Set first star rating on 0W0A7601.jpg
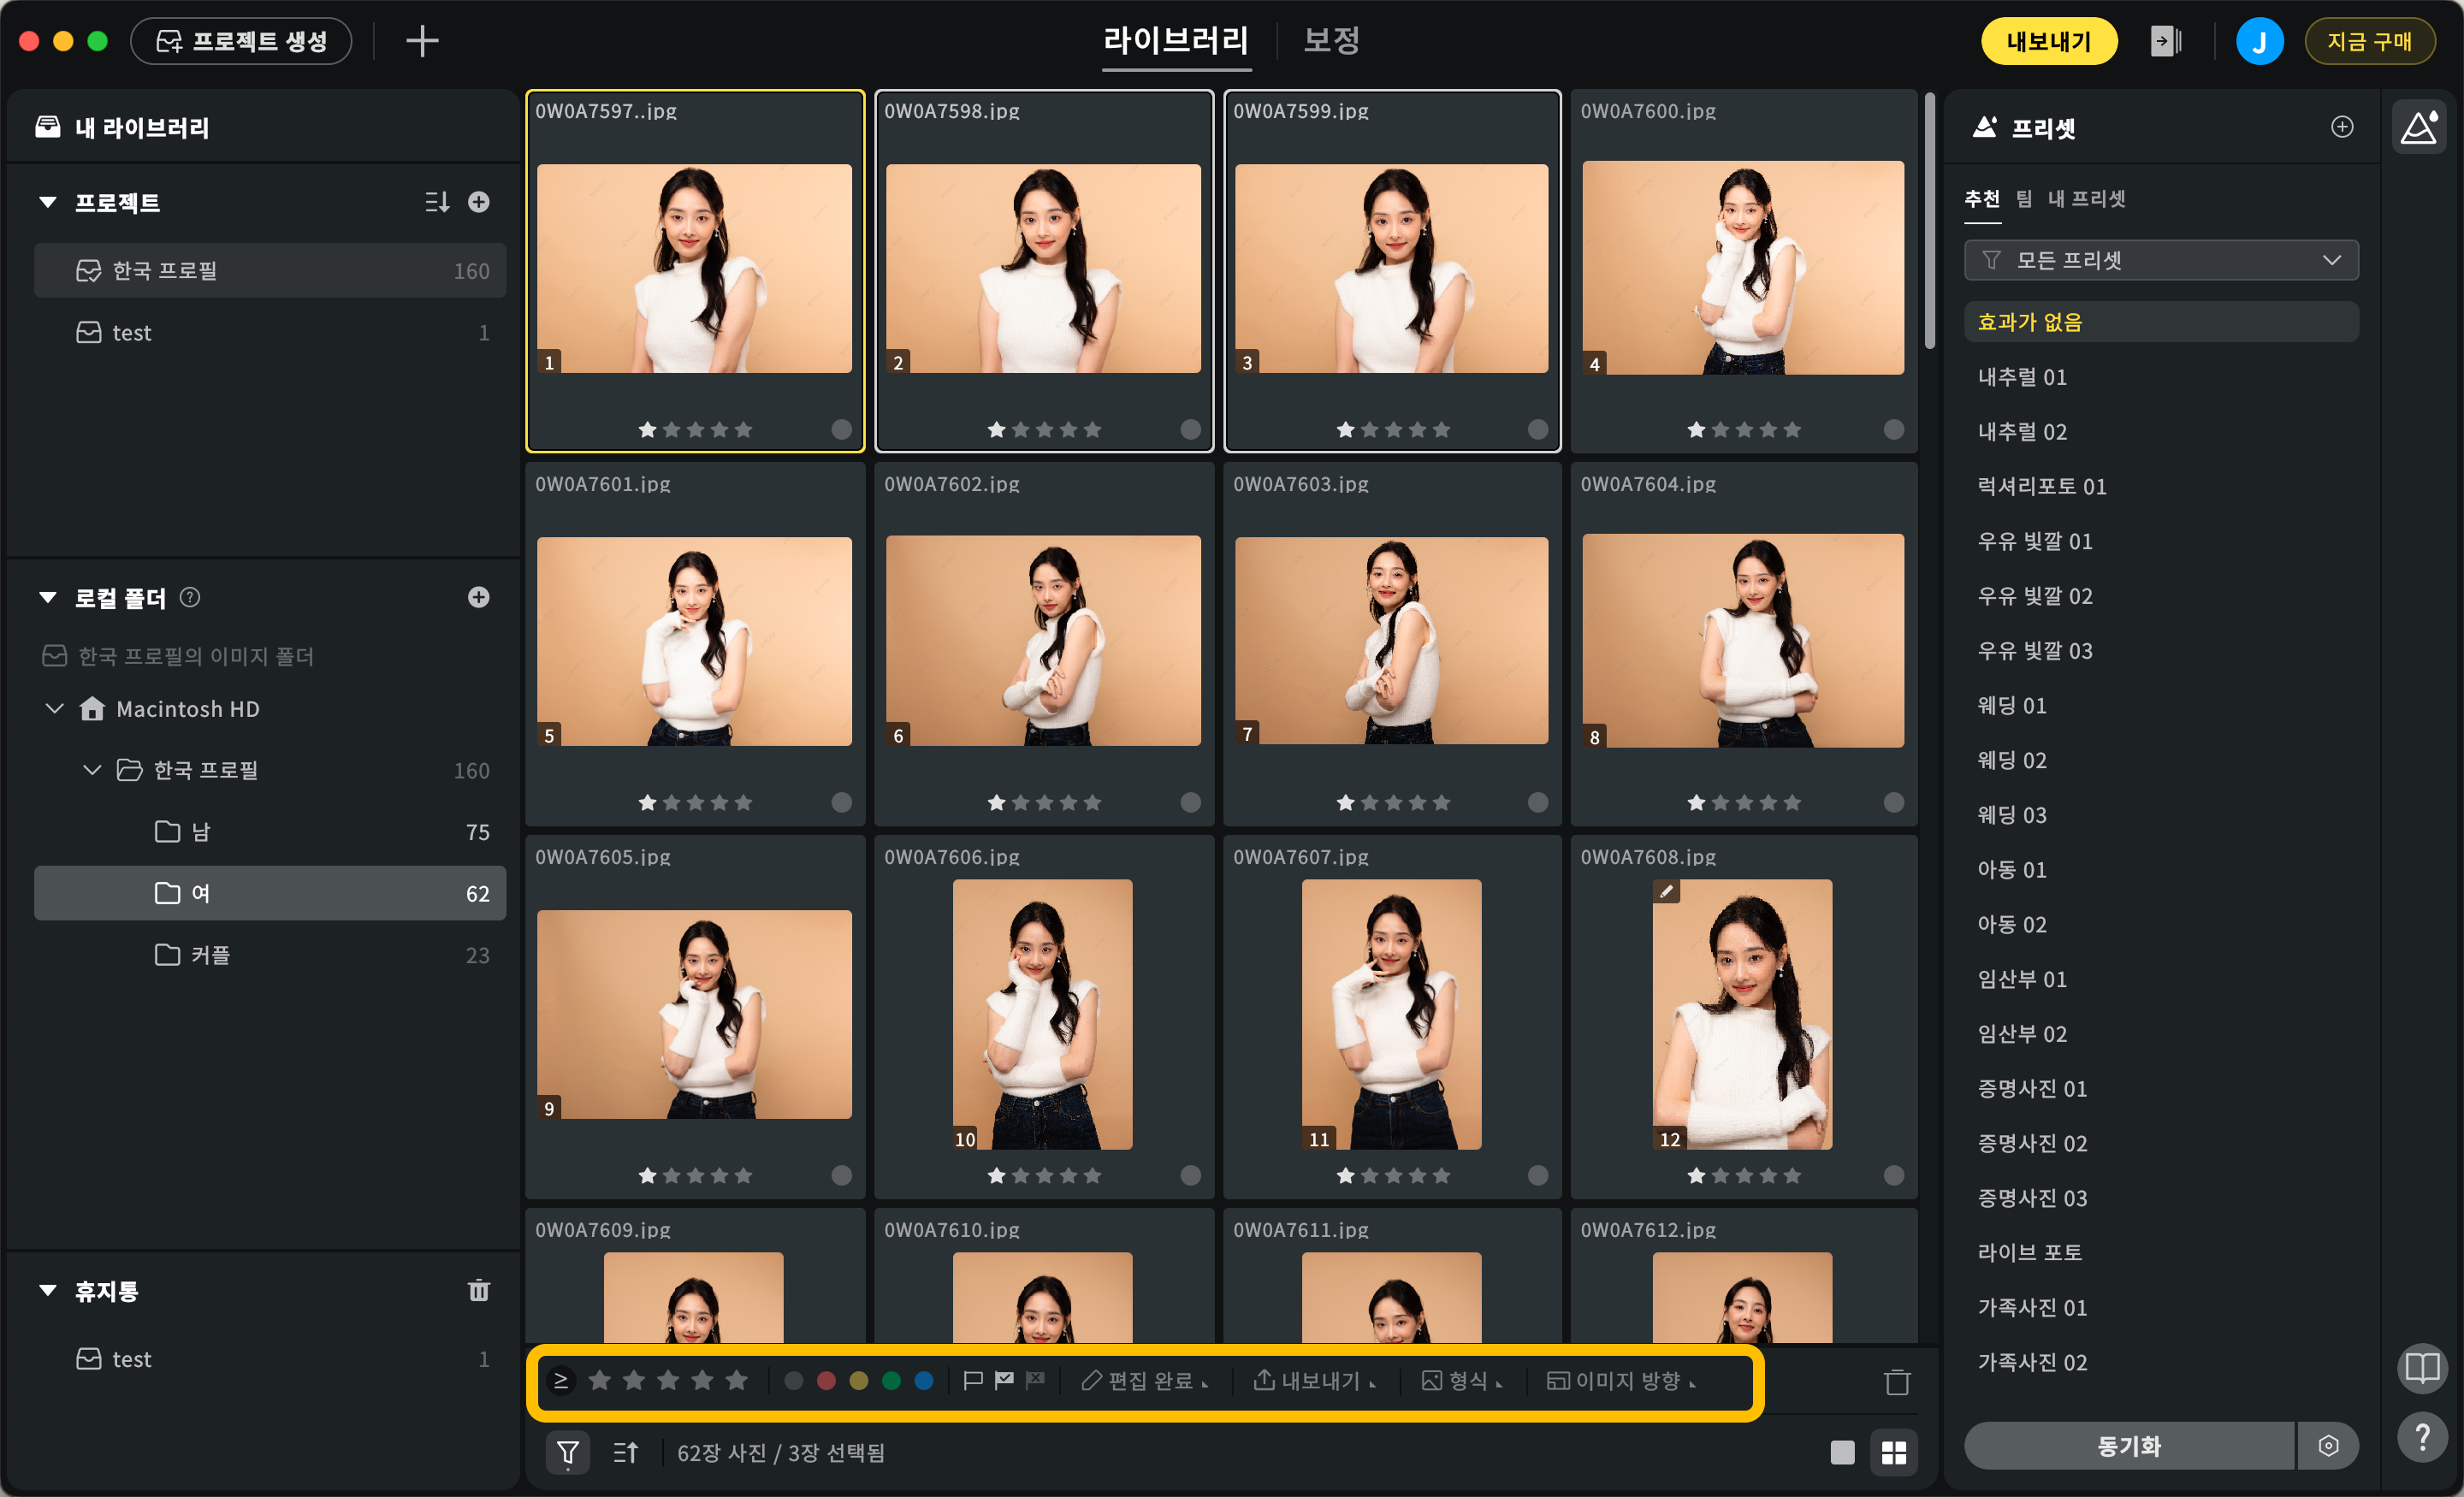The width and height of the screenshot is (2464, 1497). tap(648, 802)
